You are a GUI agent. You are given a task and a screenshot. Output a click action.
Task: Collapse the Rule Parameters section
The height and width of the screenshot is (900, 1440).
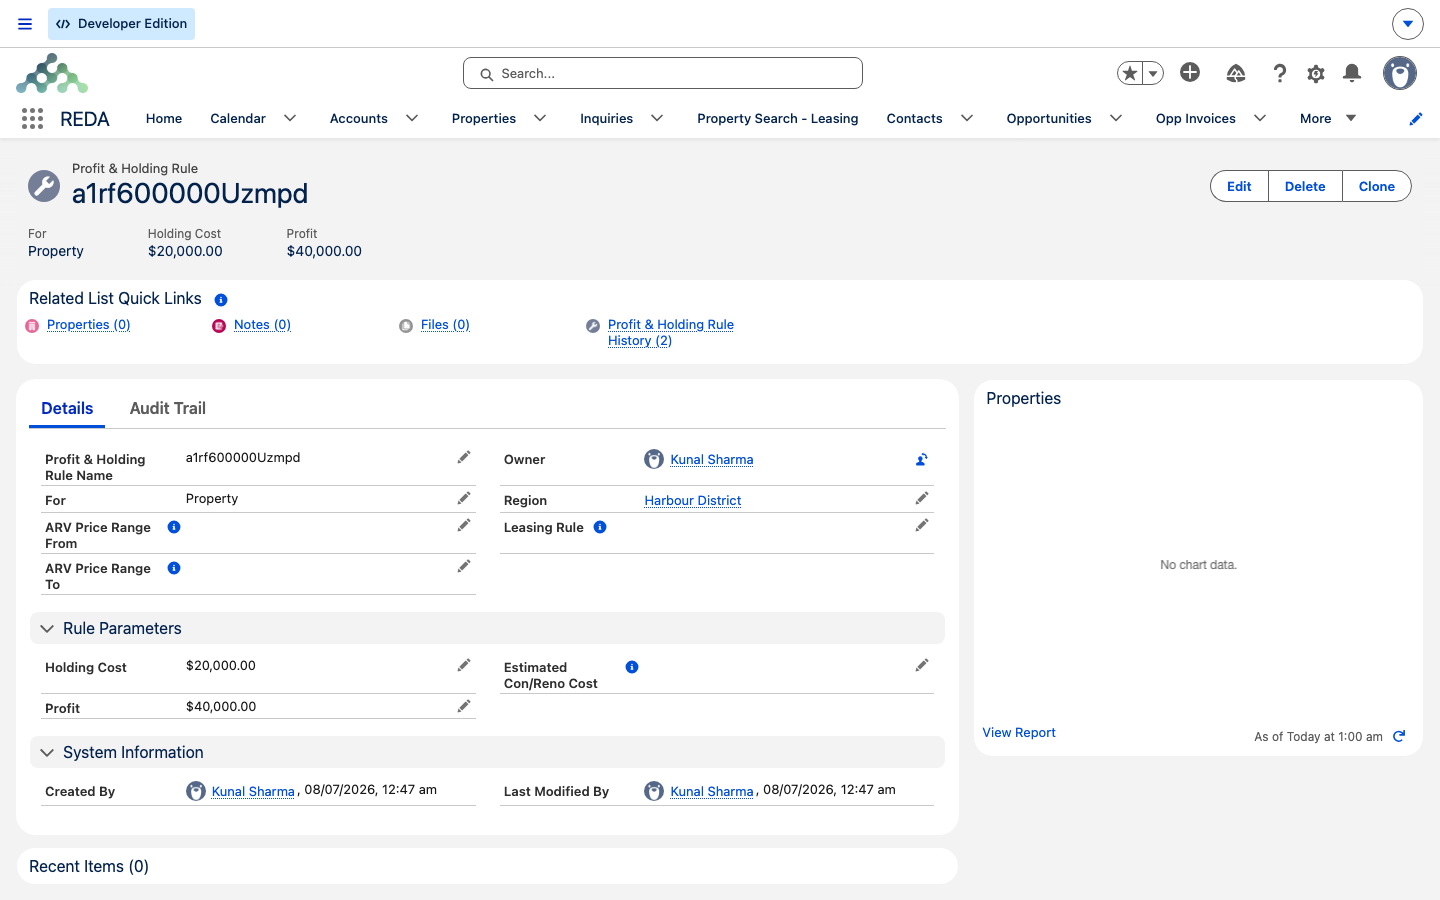(x=47, y=629)
